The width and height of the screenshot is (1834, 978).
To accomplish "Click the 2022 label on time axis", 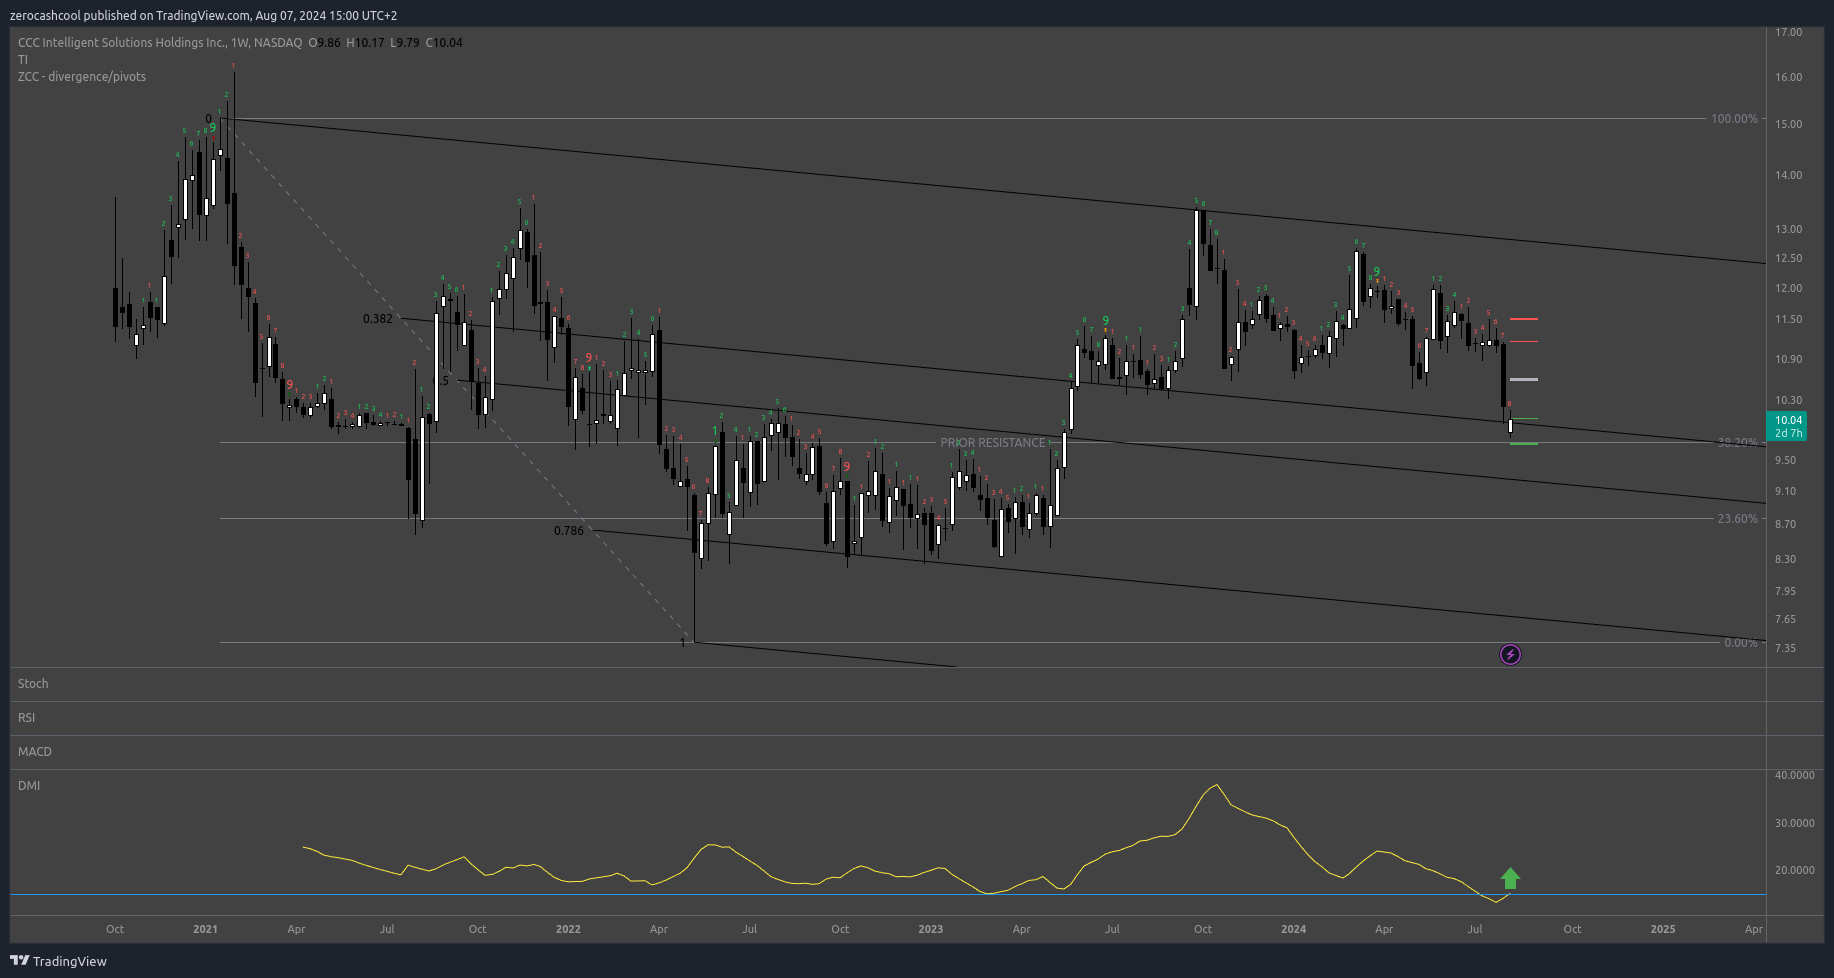I will coord(568,929).
